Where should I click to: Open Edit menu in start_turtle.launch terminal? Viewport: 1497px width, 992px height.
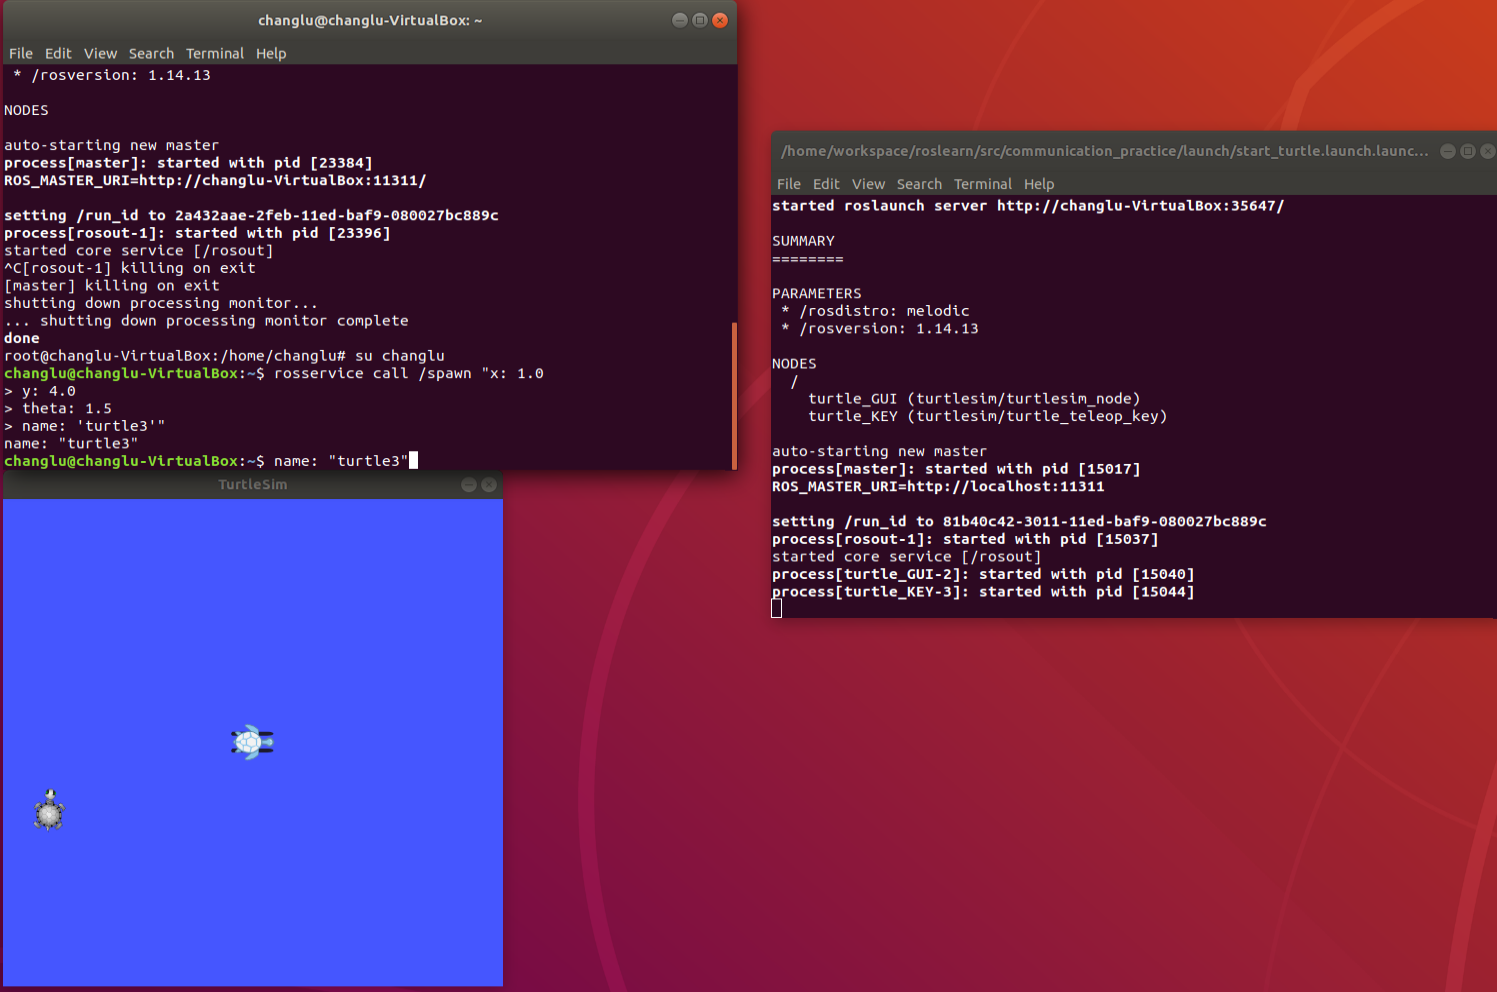[826, 184]
